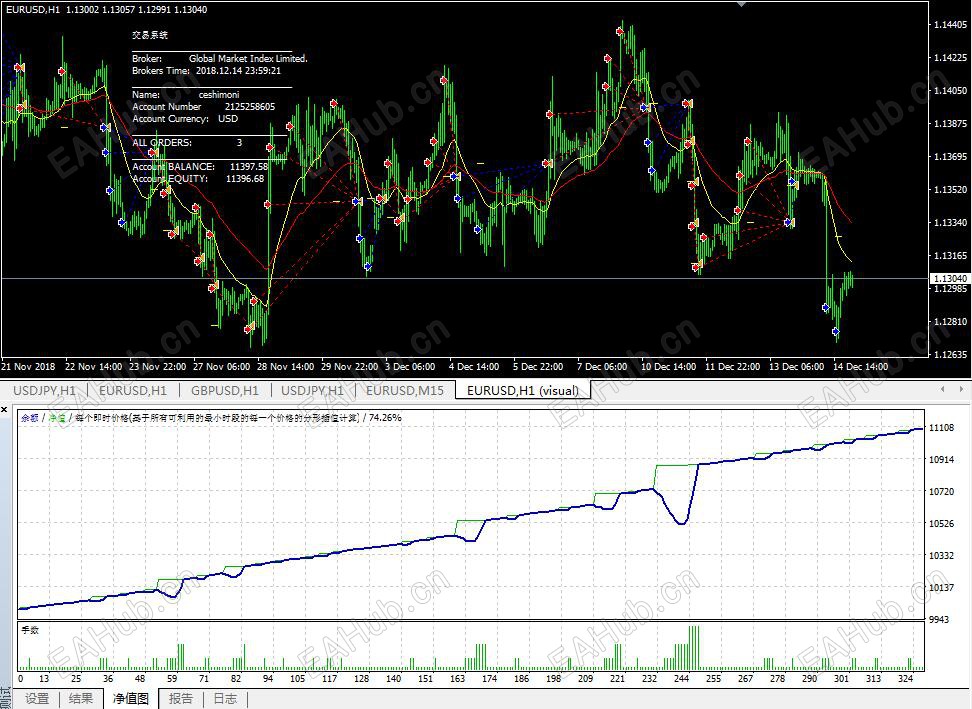The width and height of the screenshot is (972, 709).
Task: Click the Account Number 2125258605
Action: (249, 107)
